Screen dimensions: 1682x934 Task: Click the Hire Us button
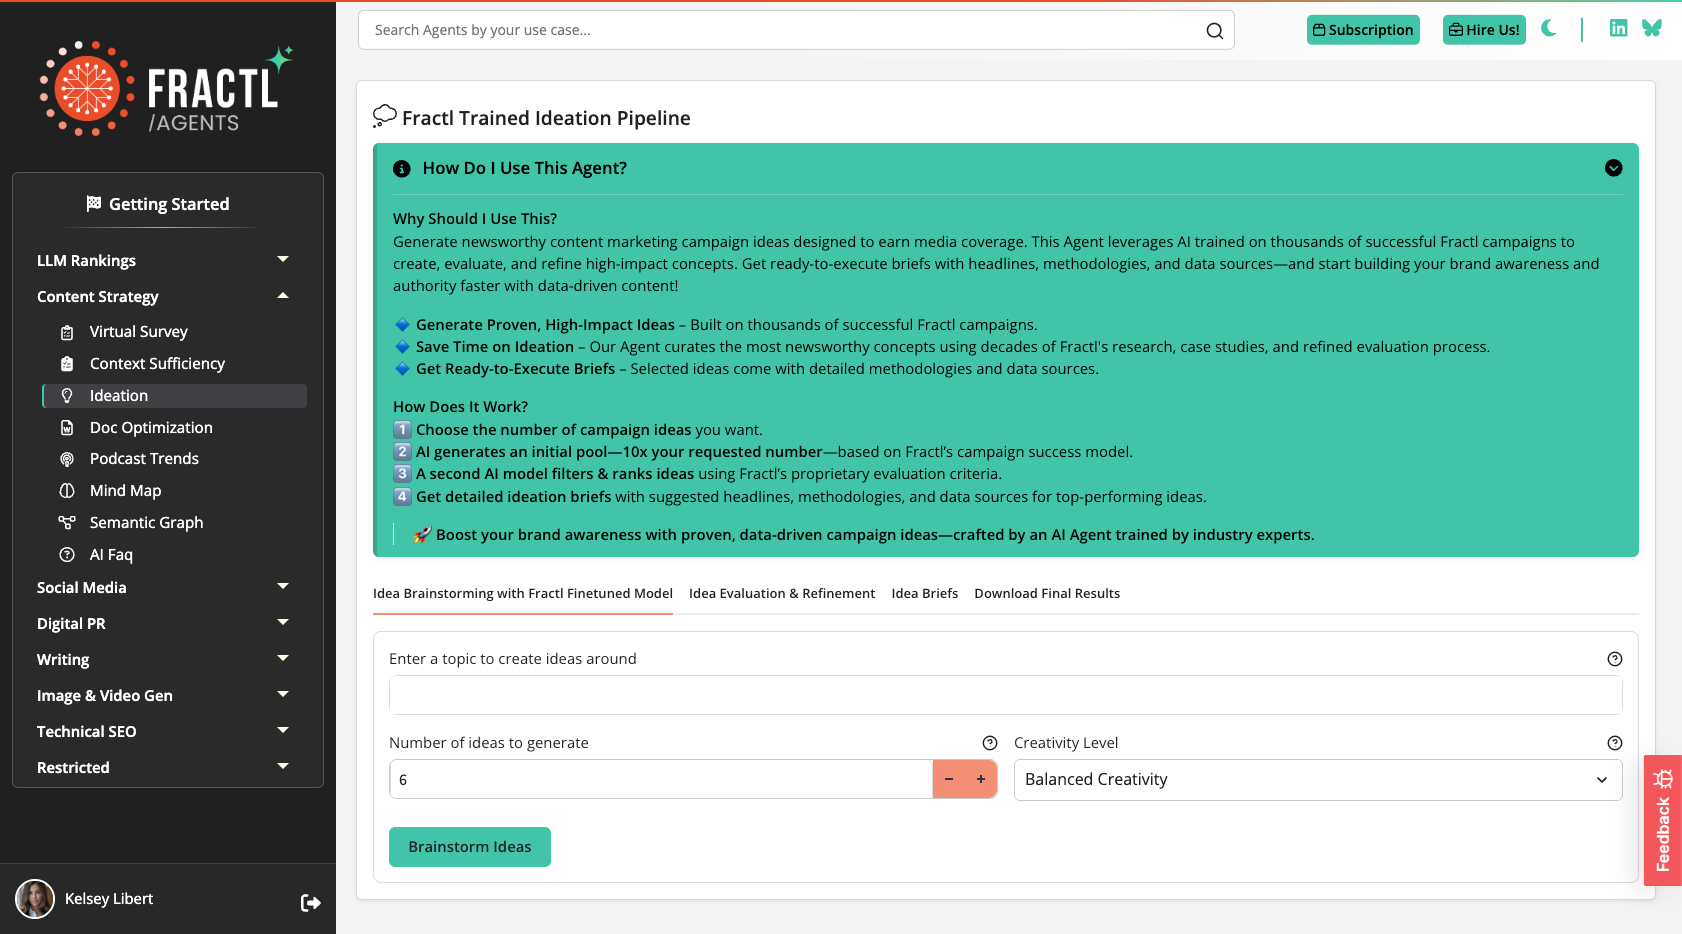coord(1484,30)
